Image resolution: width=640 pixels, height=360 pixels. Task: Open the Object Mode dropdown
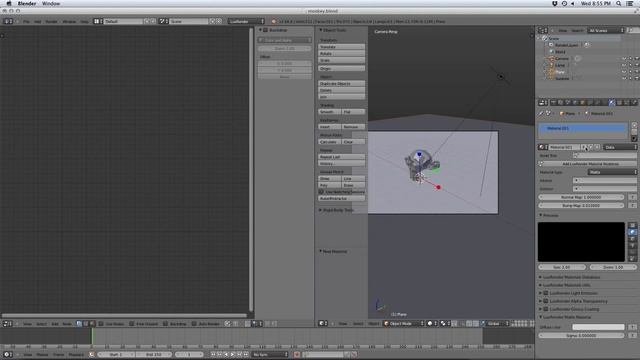coord(403,324)
